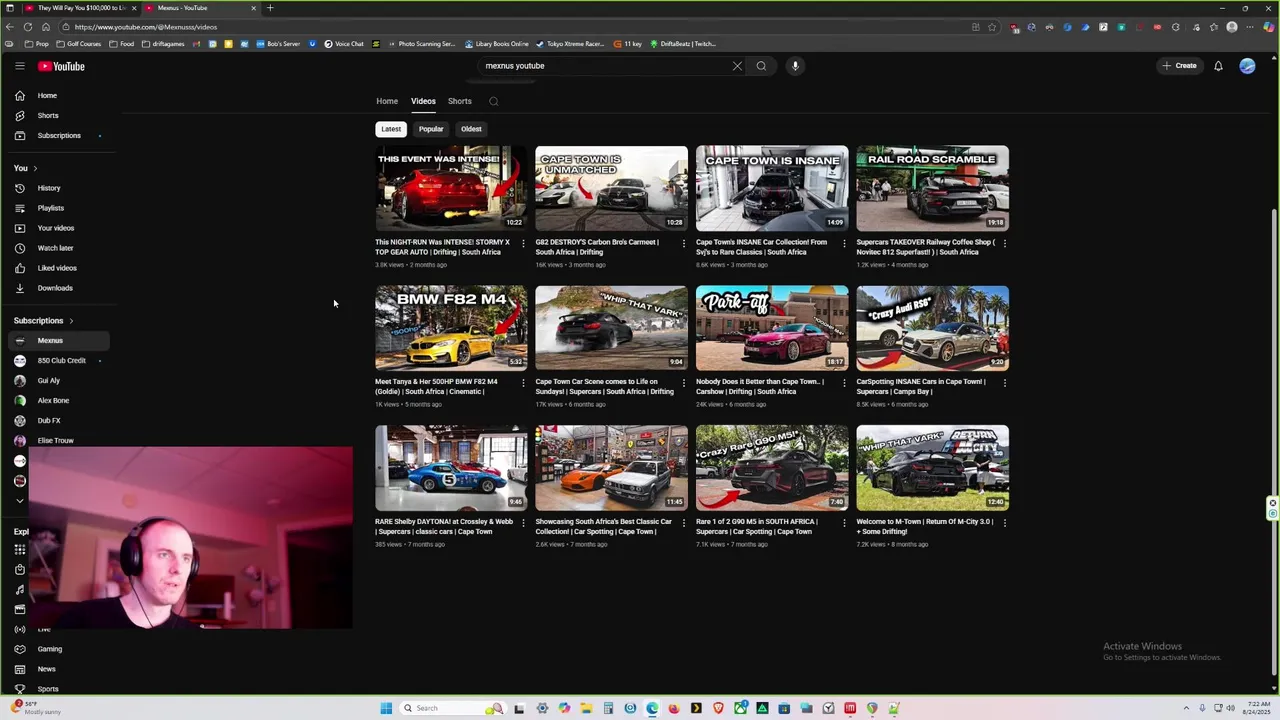Image resolution: width=1280 pixels, height=720 pixels.
Task: Open more options for G82 DESTROY'S video
Action: [684, 243]
